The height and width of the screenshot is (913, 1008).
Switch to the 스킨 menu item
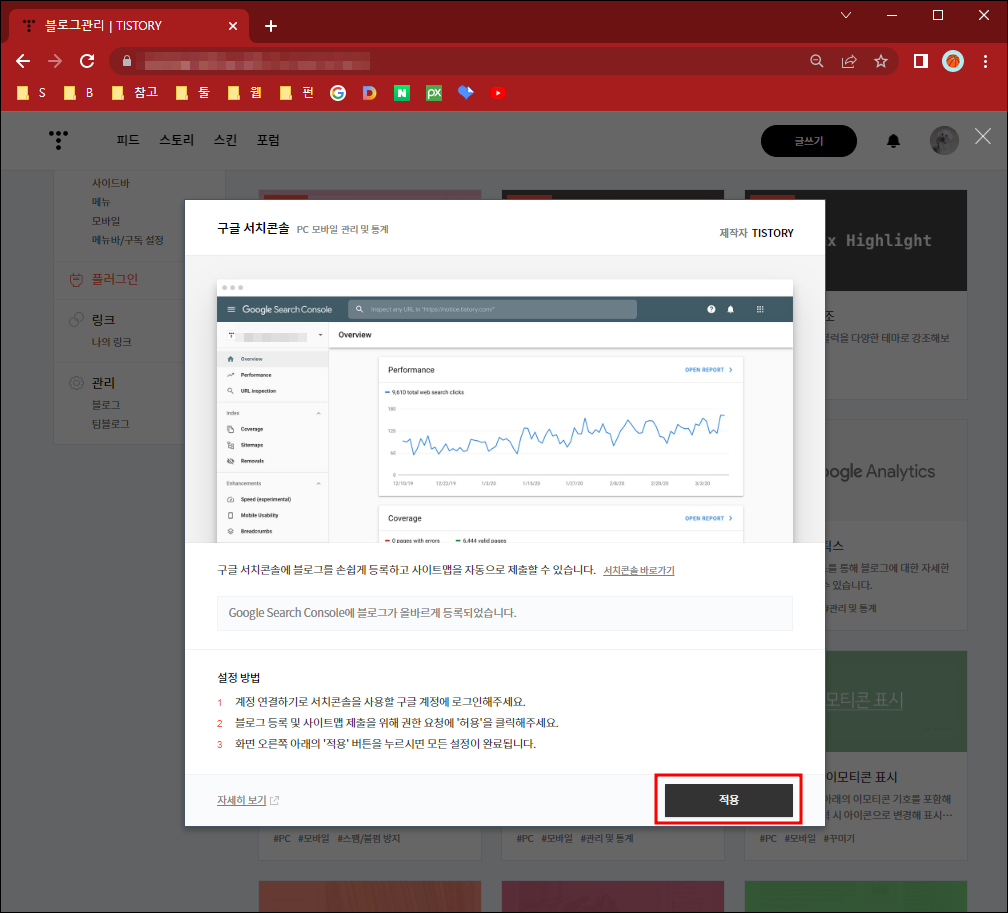pos(225,140)
